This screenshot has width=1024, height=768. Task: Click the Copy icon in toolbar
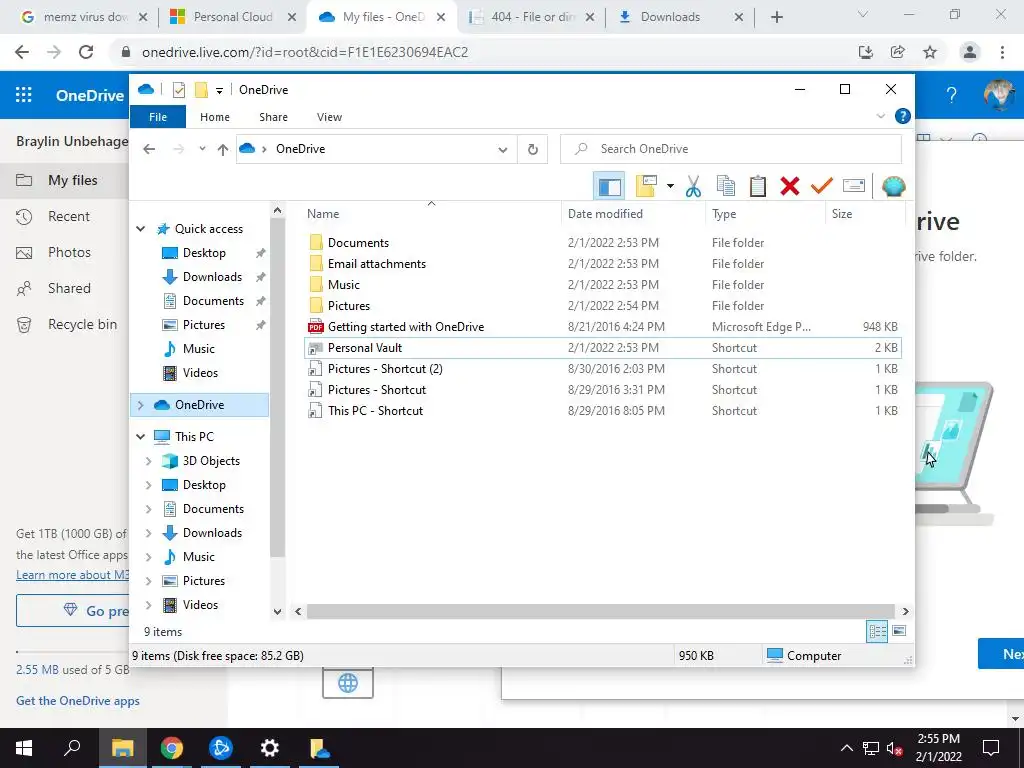click(x=726, y=187)
